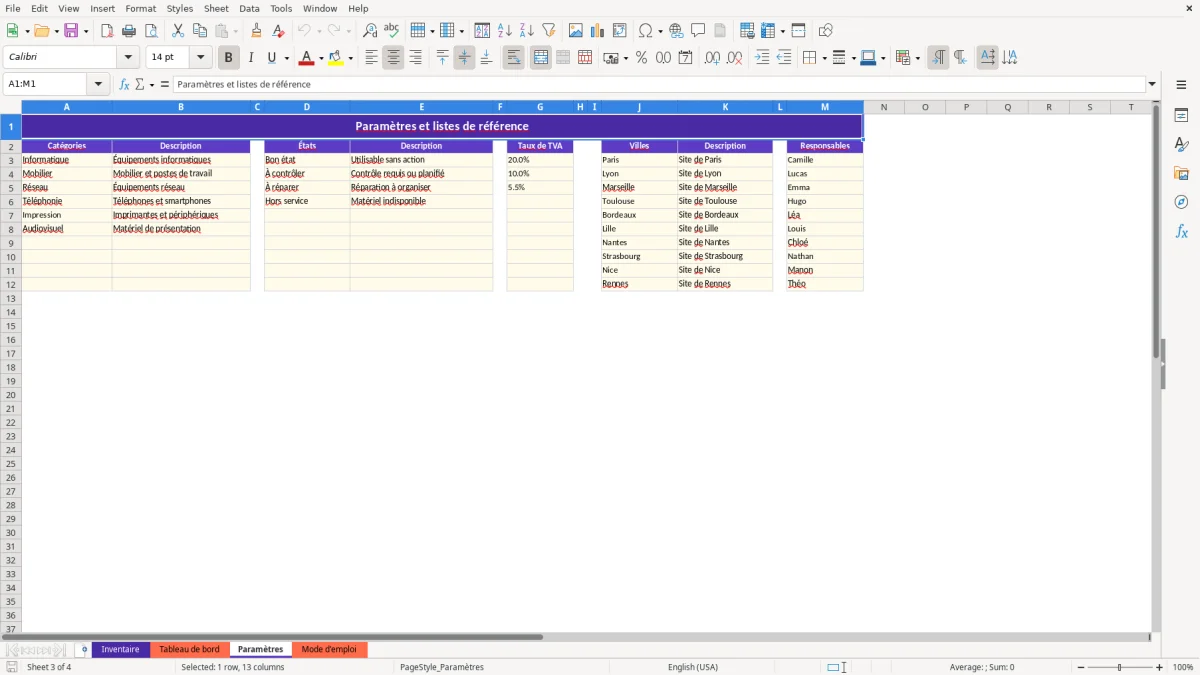Click Increase Indent icon
The width and height of the screenshot is (1200, 675).
tap(762, 58)
